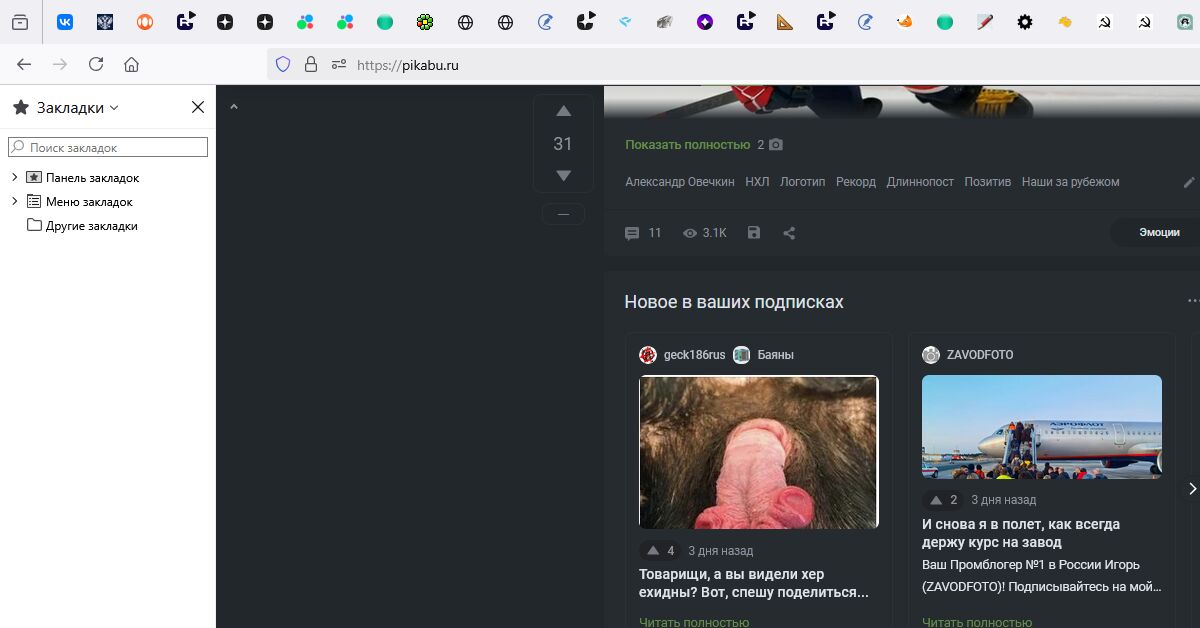Select the НХЛ tag on the post
This screenshot has width=1200, height=628.
757,182
